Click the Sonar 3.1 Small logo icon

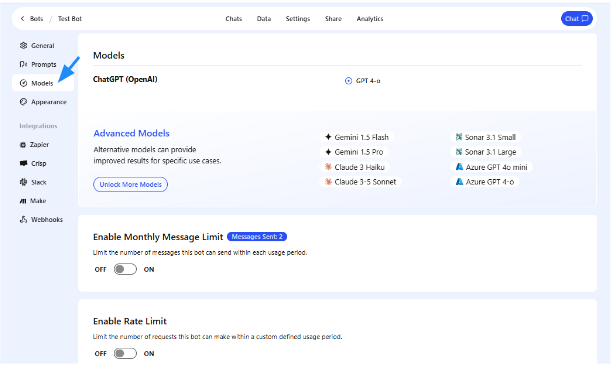coord(459,137)
